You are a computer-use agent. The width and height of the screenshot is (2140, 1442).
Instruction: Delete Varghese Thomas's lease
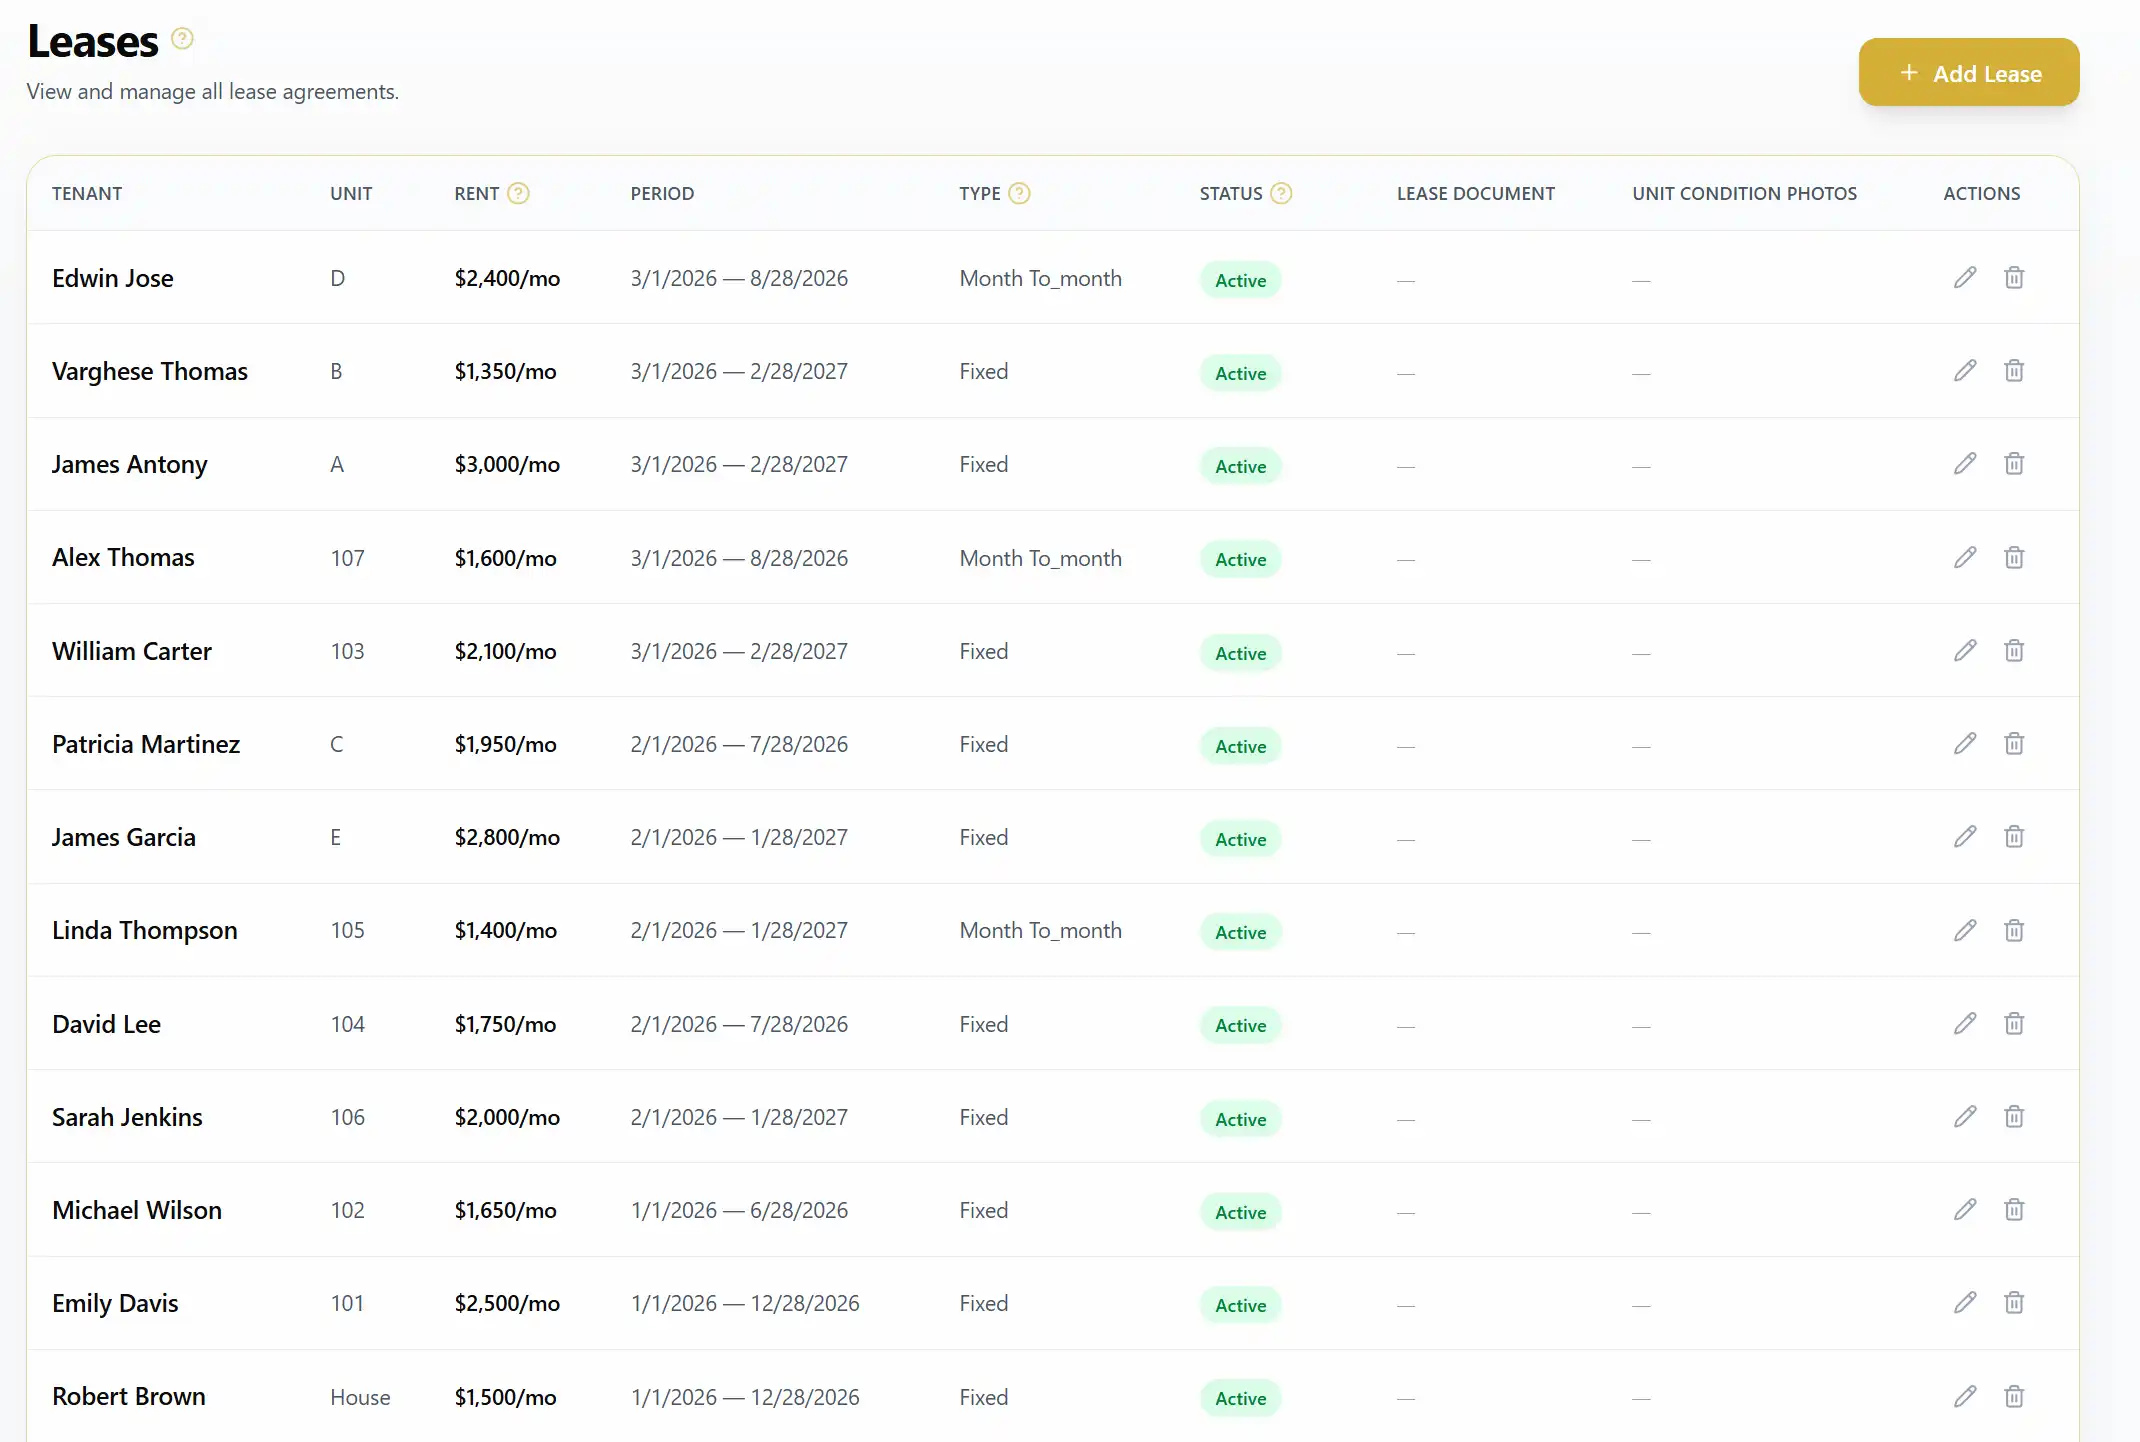click(x=2014, y=370)
